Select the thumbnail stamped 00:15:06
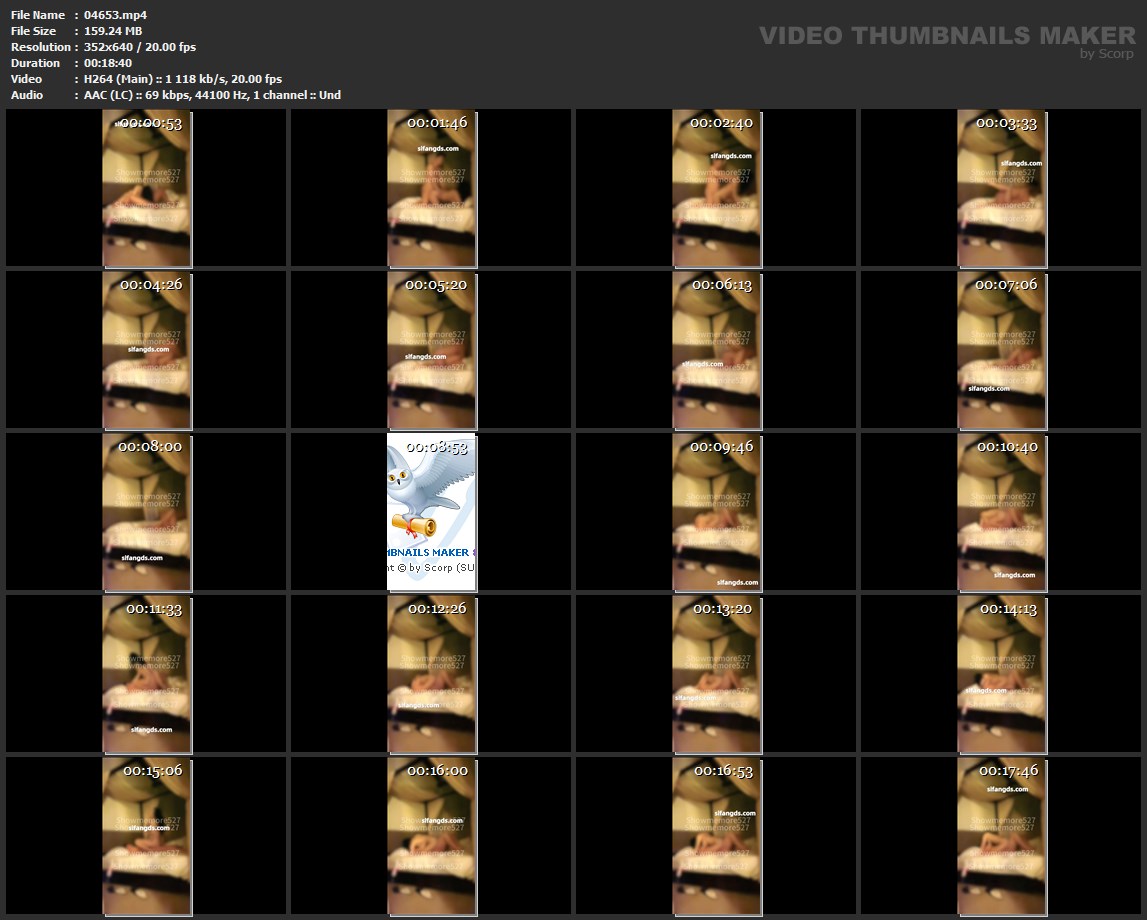Image resolution: width=1147 pixels, height=920 pixels. pyautogui.click(x=147, y=836)
